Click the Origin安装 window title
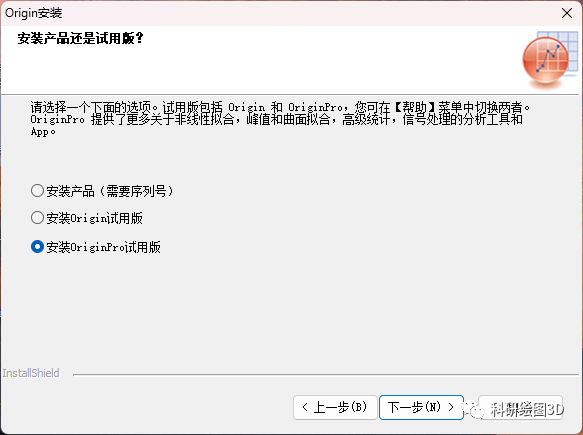 [33, 13]
